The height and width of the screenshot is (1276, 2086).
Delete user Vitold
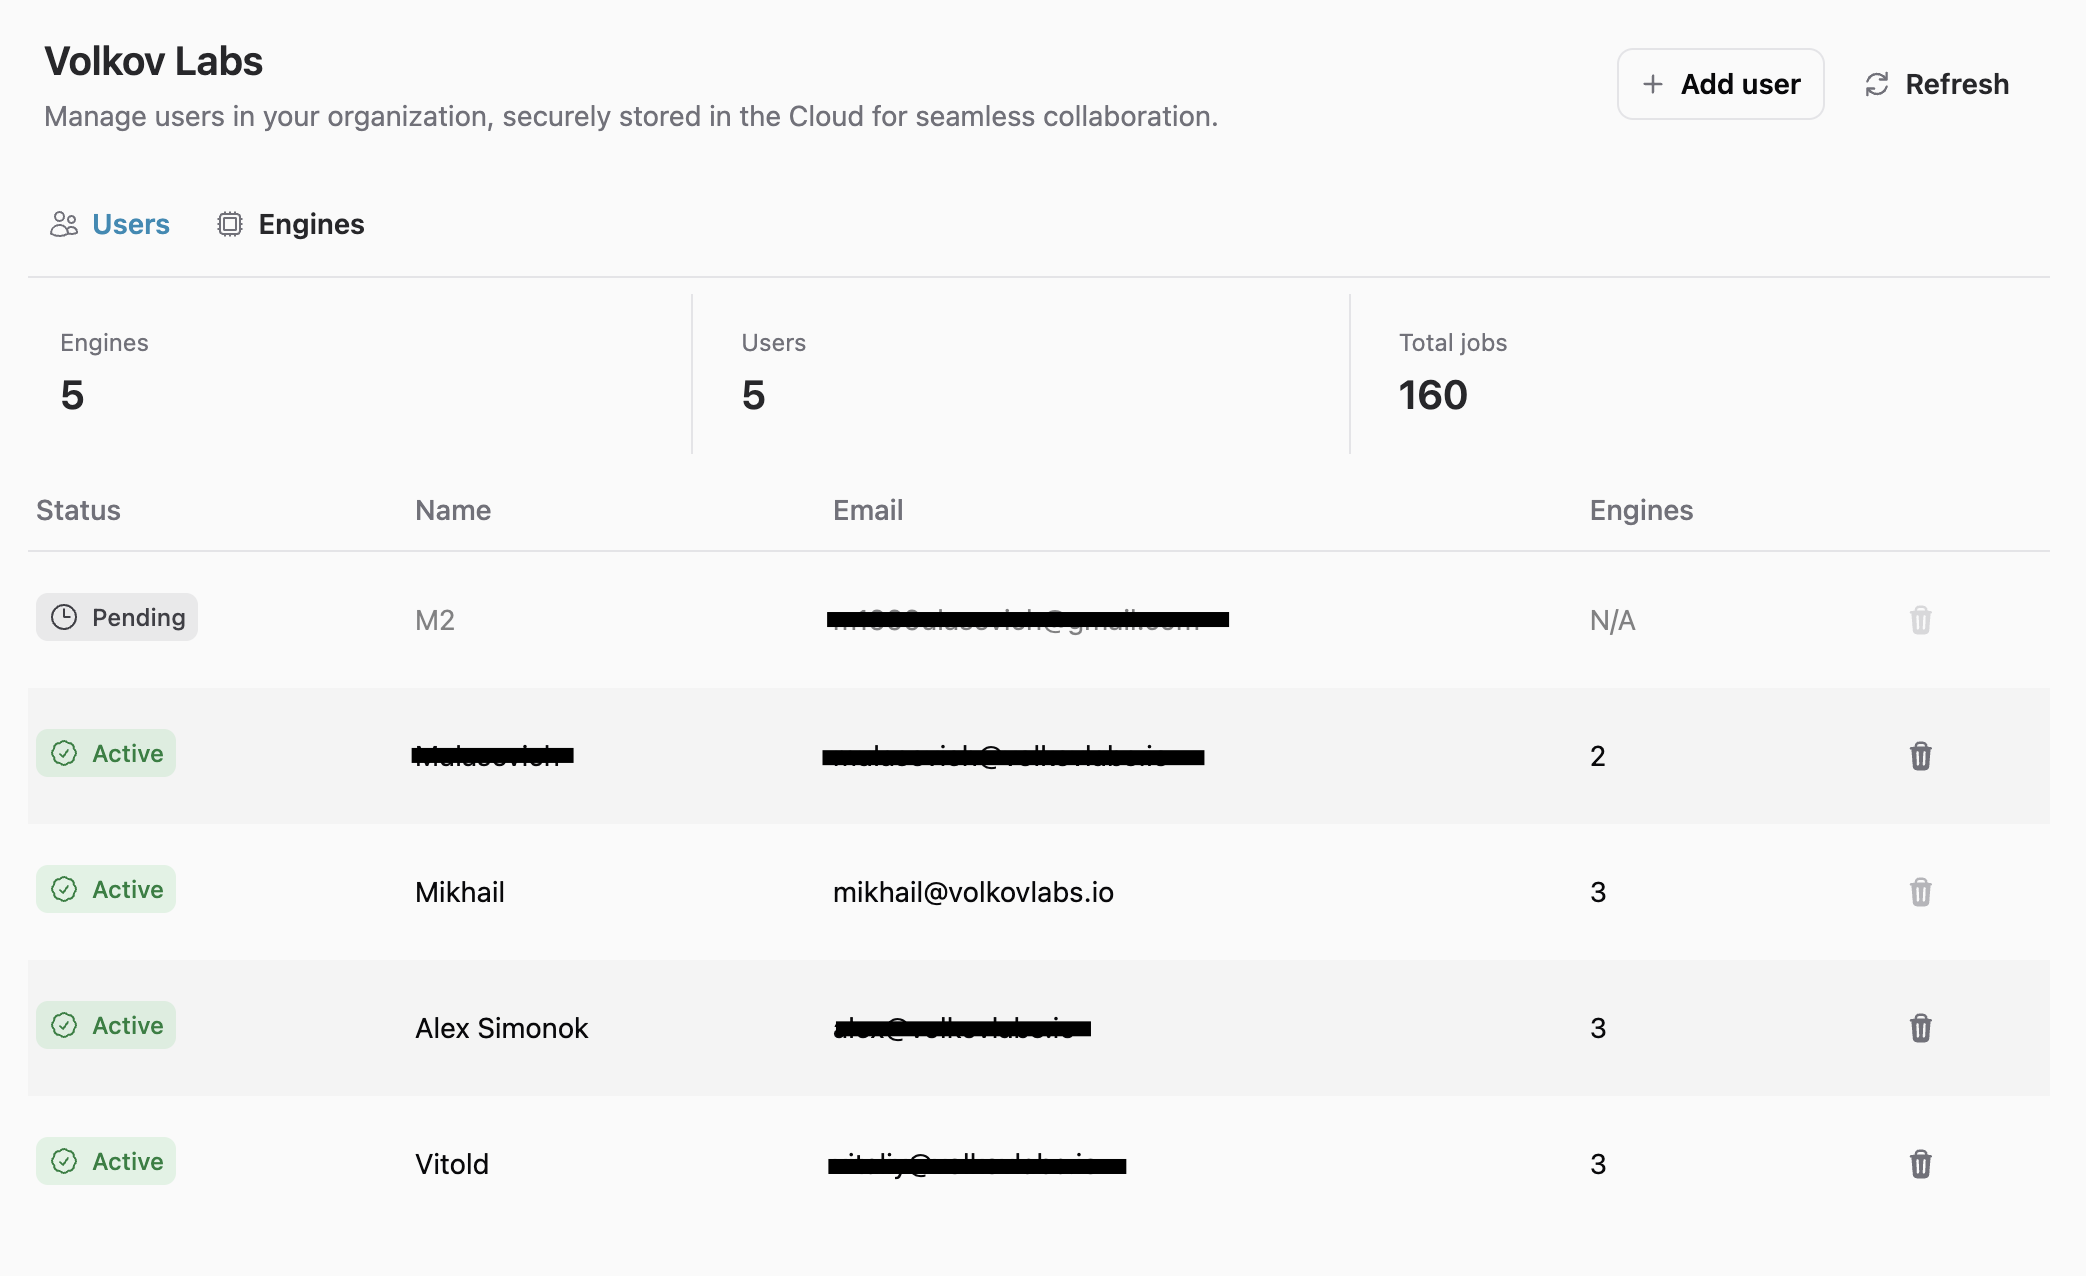[x=1920, y=1164]
